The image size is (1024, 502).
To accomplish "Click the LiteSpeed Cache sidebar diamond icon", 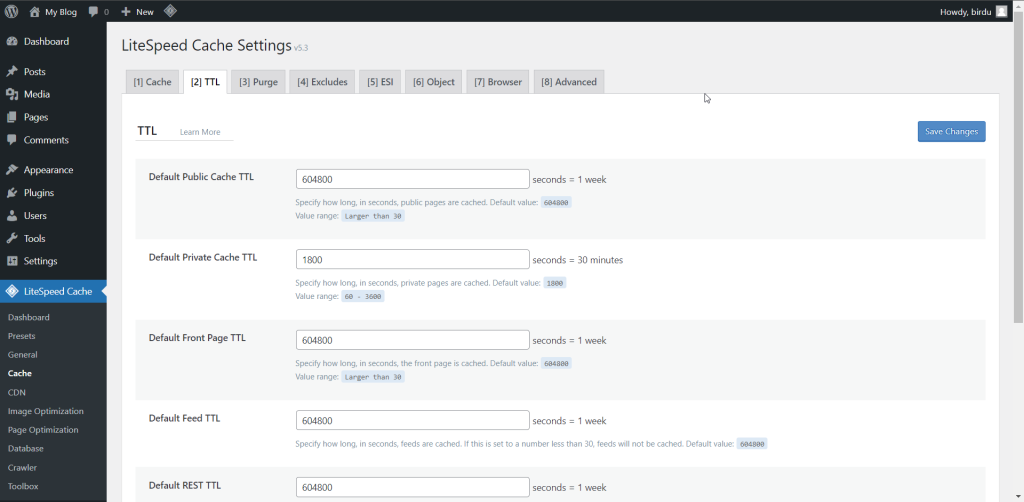I will point(12,291).
